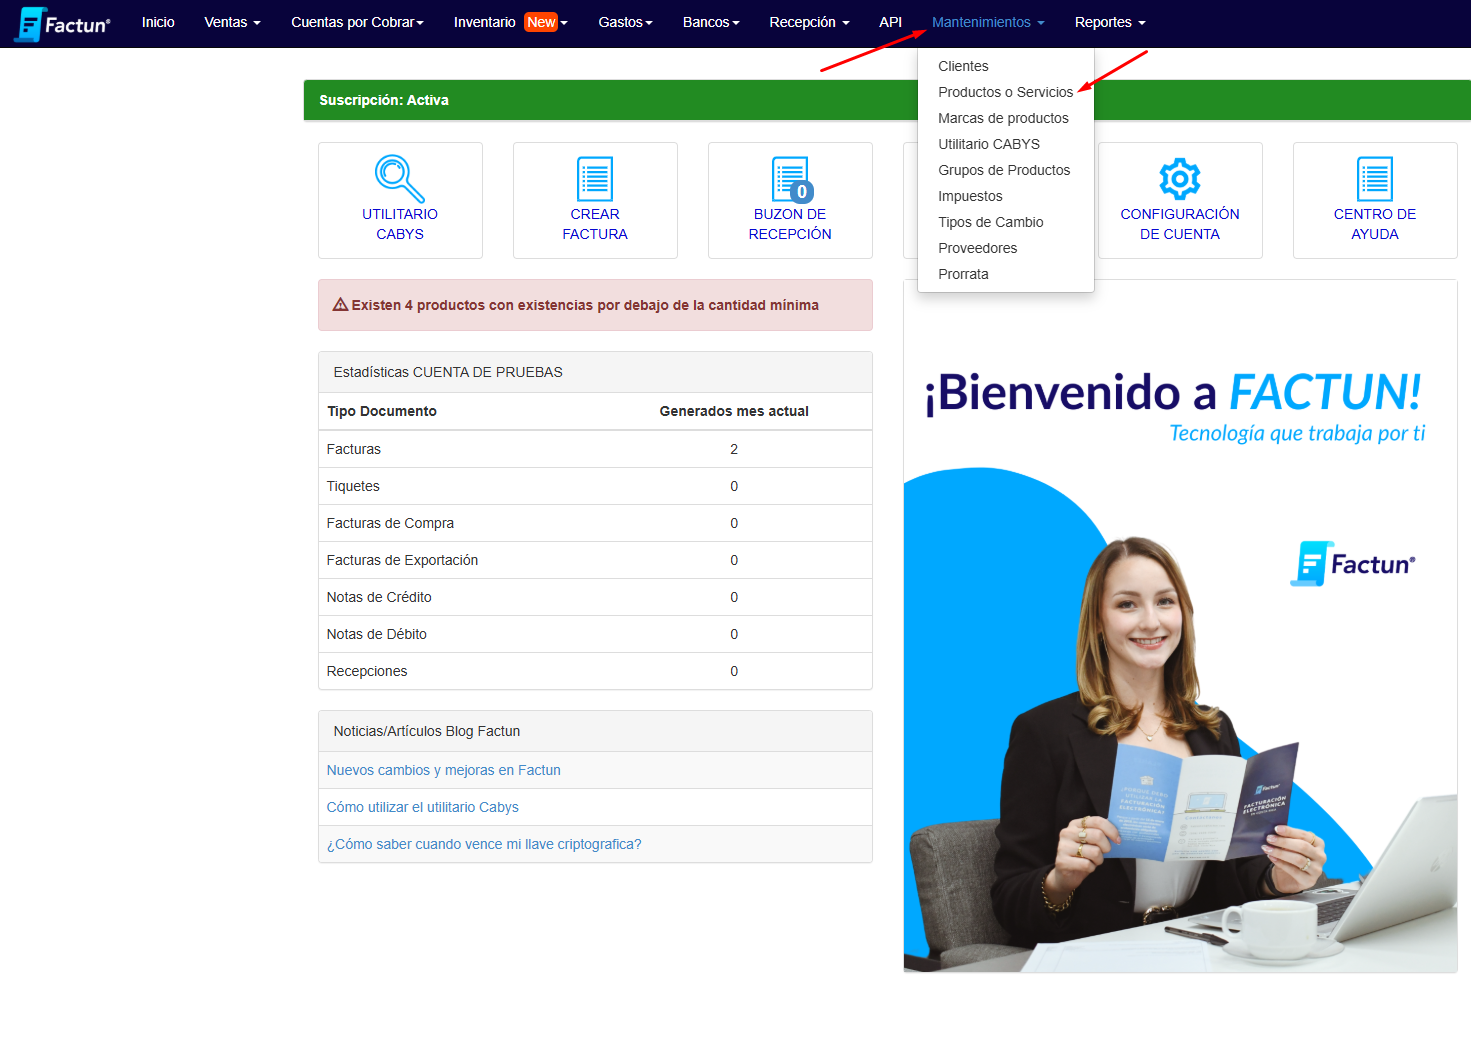This screenshot has height=1046, width=1471.
Task: Click the Estadísticas CUENTA DE PRUEBAS heading
Action: click(x=448, y=372)
